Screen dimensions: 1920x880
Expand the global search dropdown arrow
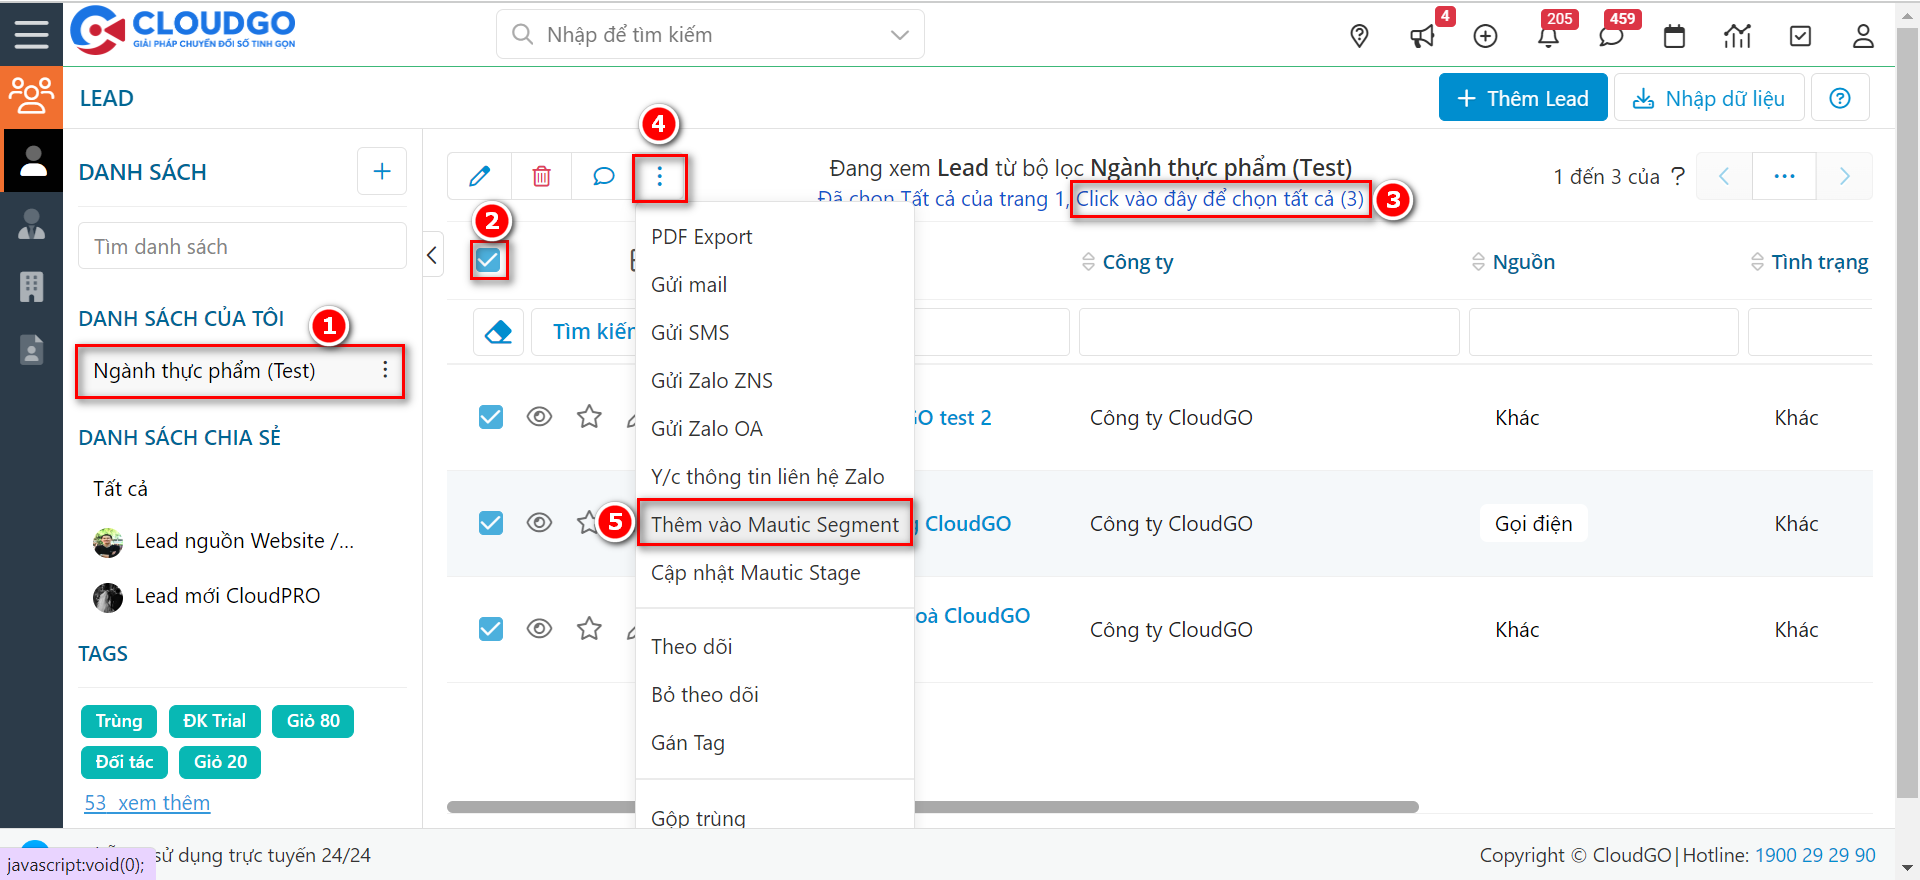899,35
